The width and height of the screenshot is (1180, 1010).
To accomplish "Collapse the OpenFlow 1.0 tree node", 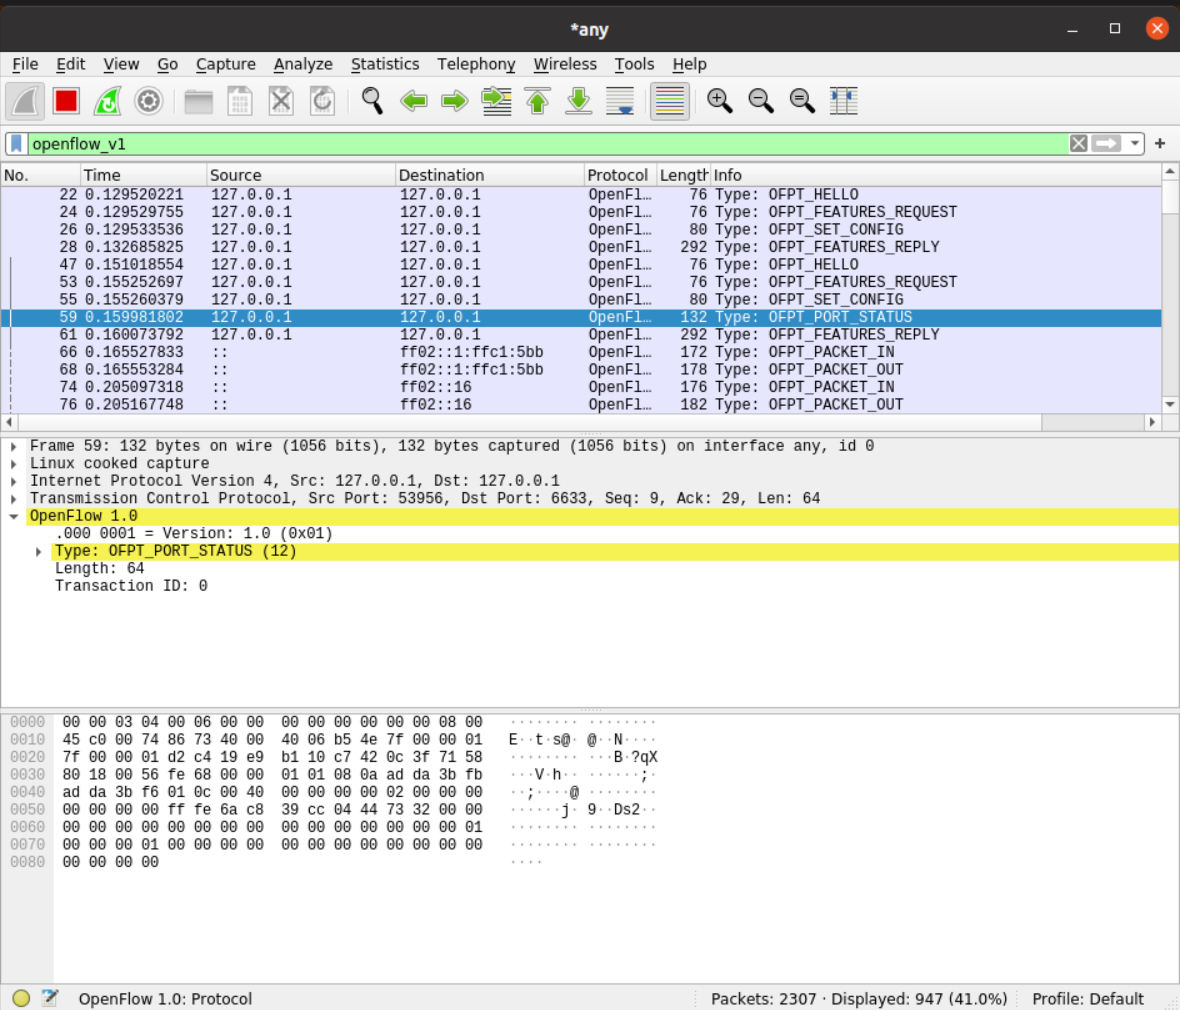I will click(14, 517).
